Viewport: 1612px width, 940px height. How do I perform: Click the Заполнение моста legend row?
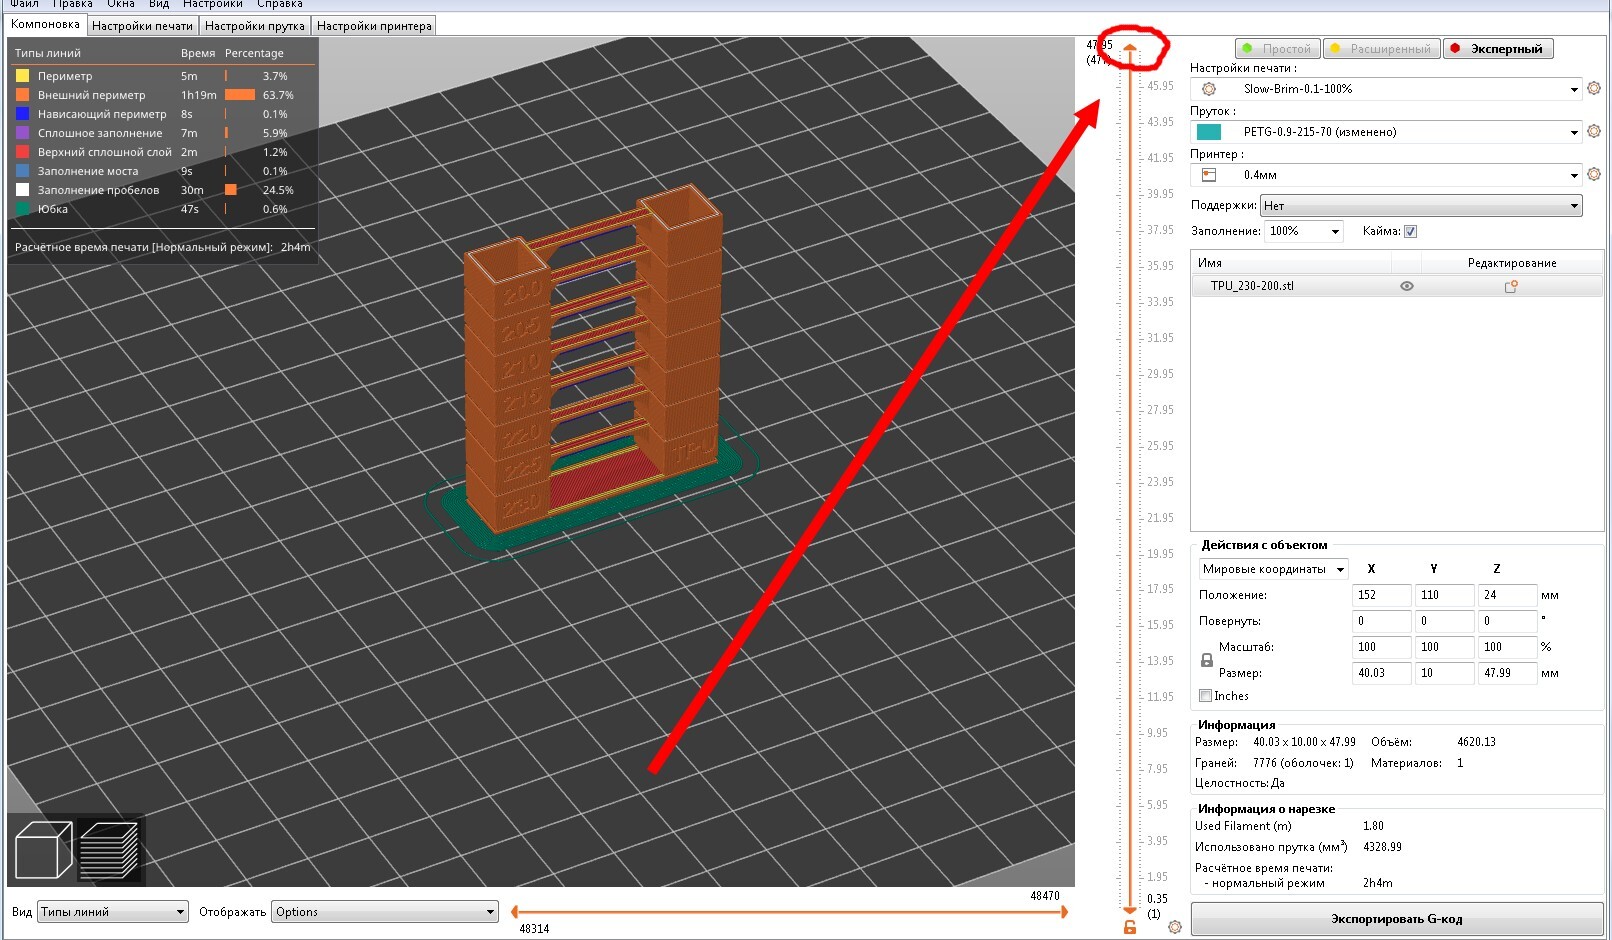[x=163, y=171]
